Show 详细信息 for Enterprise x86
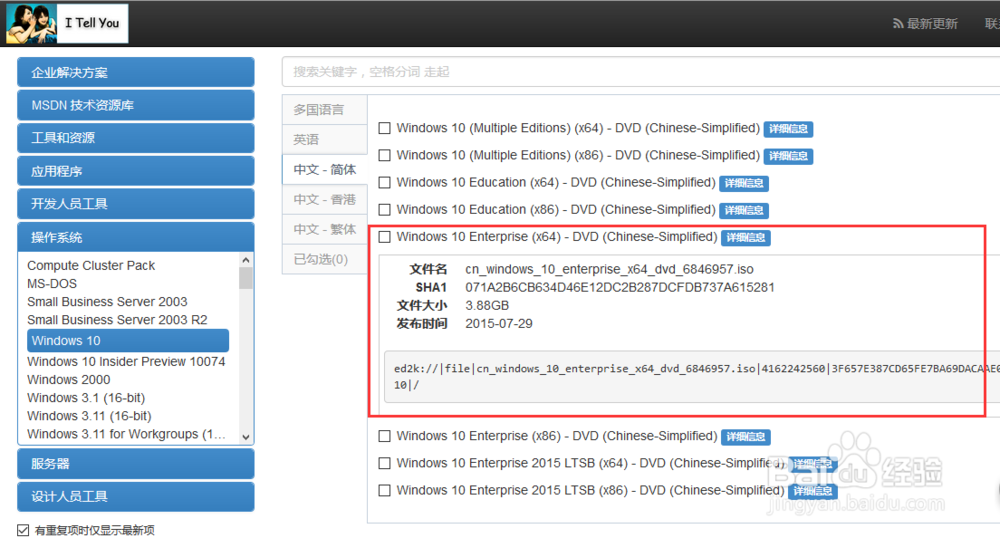 746,437
